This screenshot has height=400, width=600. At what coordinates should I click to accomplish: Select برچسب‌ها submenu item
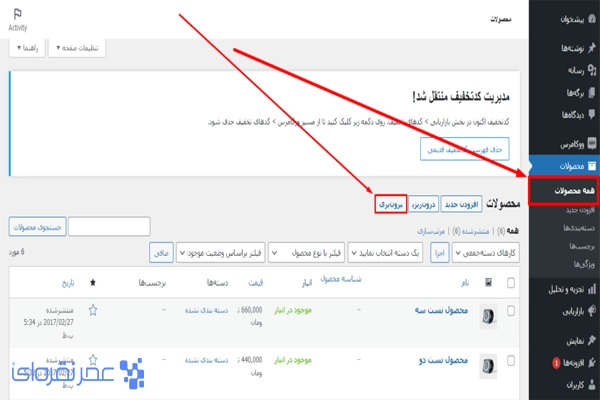point(582,246)
